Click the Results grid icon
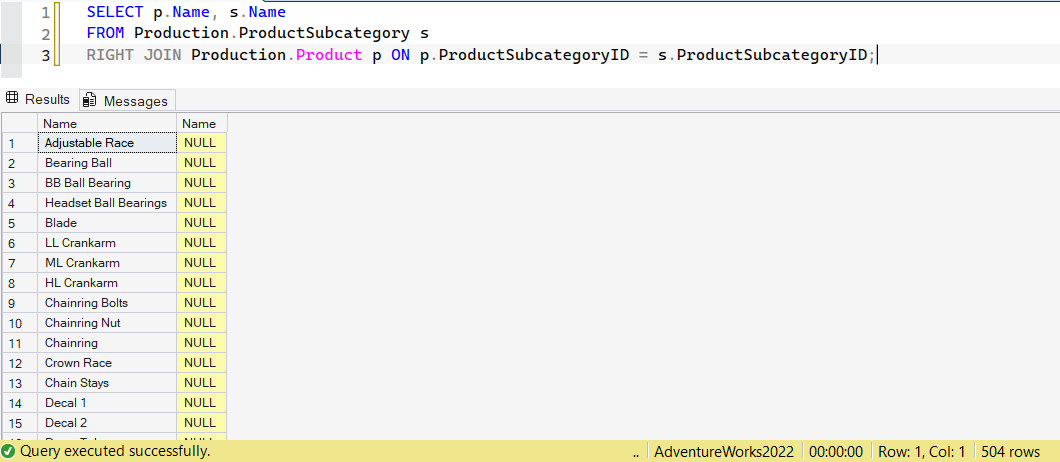Screen dimensions: 1060x462 tap(12, 99)
